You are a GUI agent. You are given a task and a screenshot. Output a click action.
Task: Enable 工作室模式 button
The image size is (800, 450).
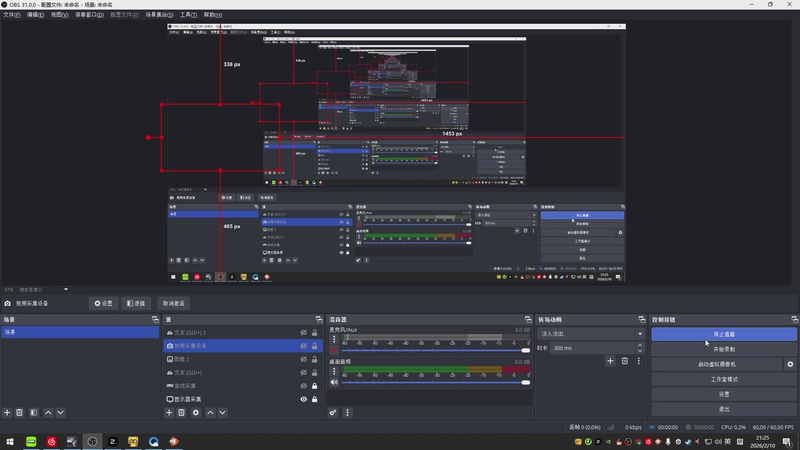[x=724, y=379]
